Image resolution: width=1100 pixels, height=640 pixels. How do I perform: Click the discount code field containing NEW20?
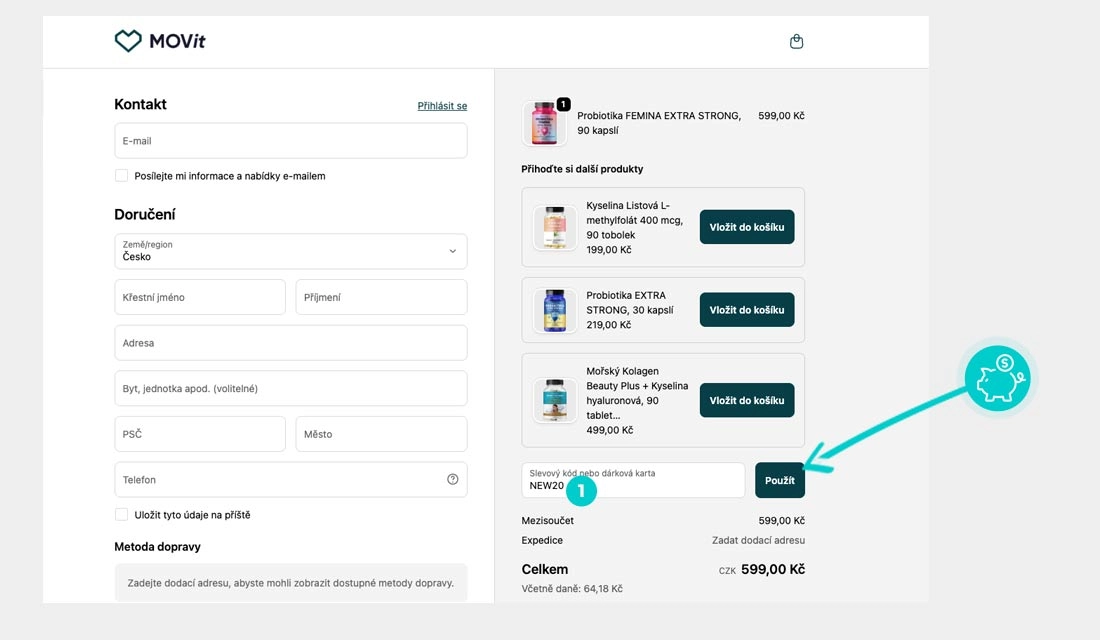[x=633, y=480]
